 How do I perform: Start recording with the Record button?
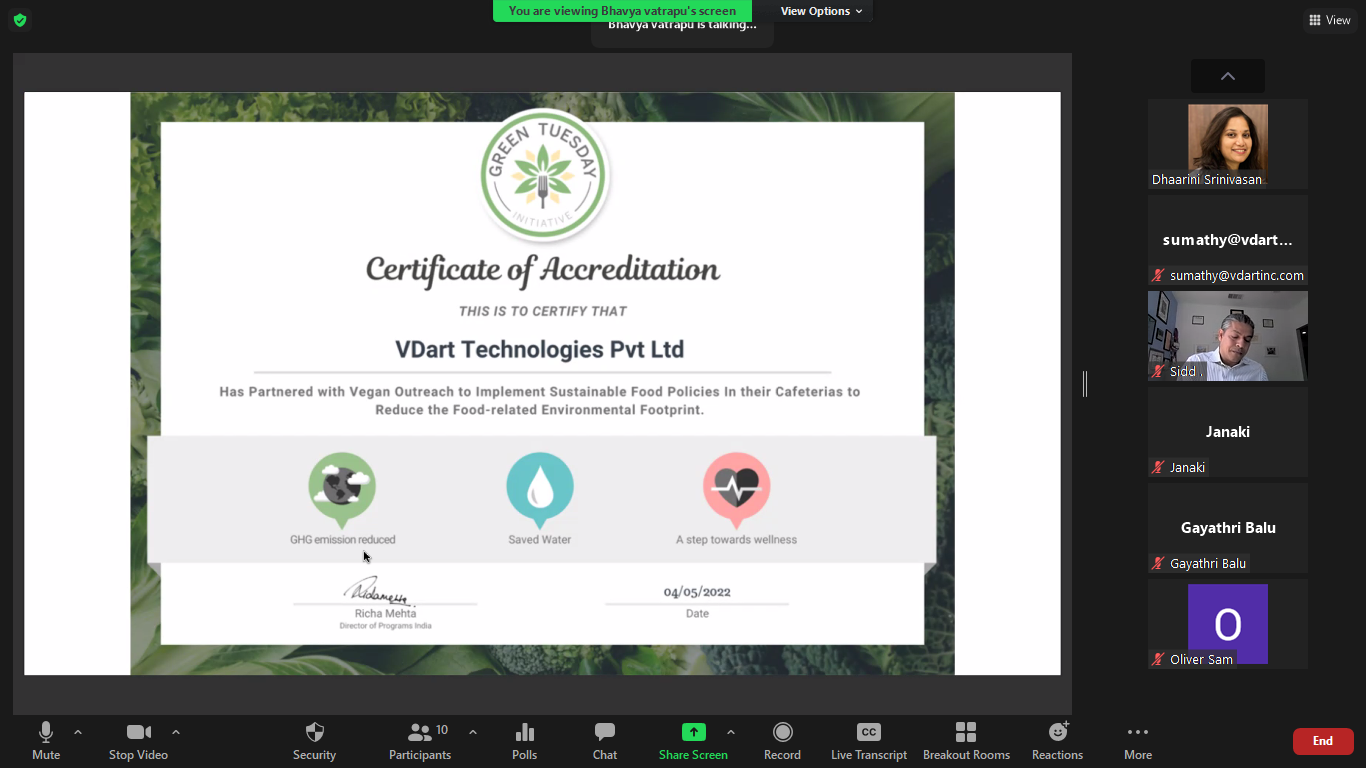[x=782, y=741]
